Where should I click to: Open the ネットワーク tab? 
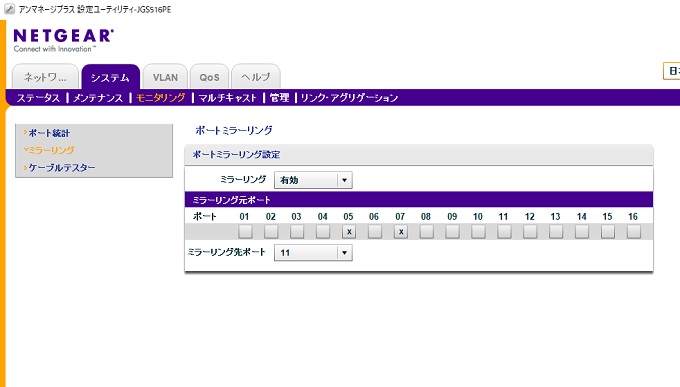point(45,77)
